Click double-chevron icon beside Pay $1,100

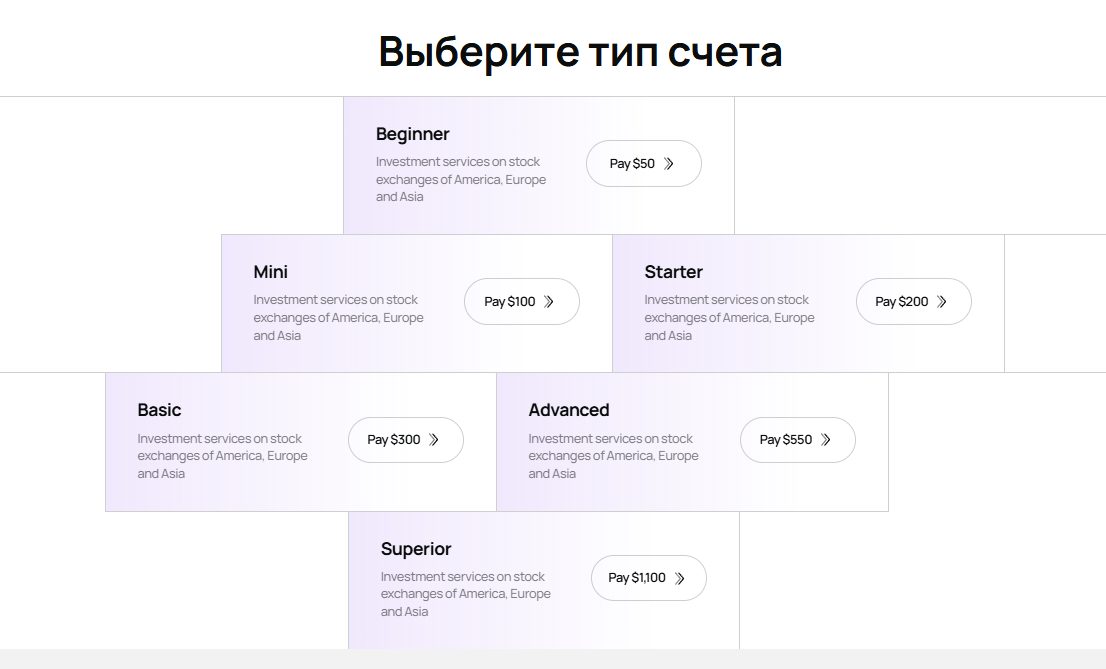coord(680,578)
